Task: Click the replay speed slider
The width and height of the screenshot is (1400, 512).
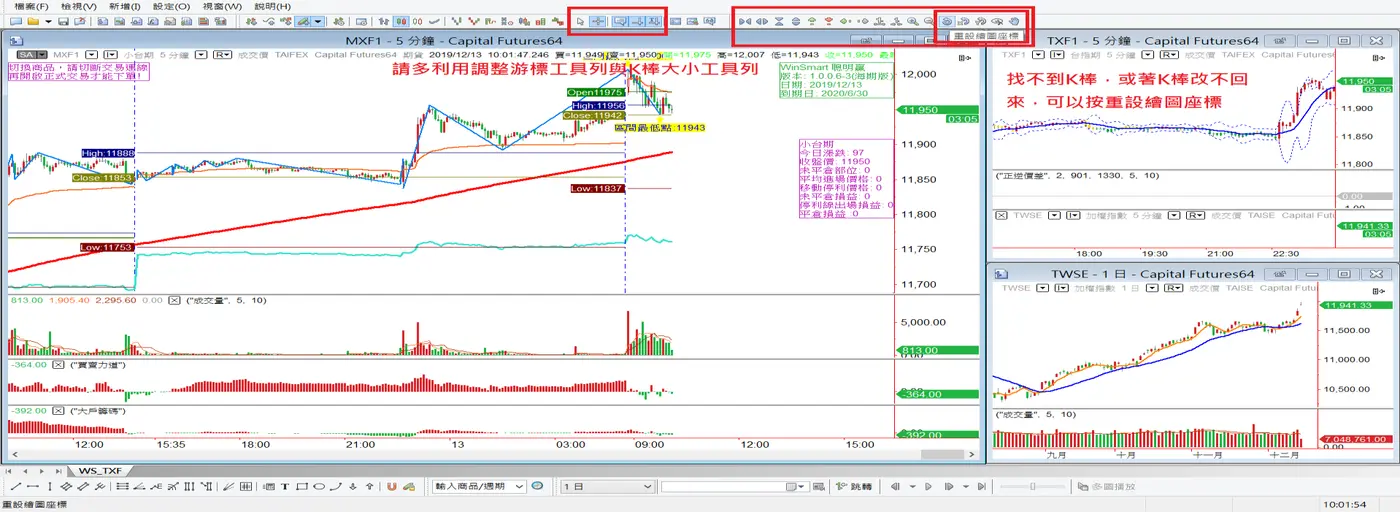Action: tap(1032, 486)
